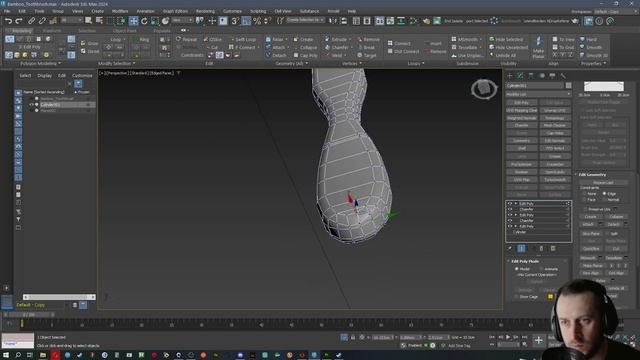This screenshot has height=360, width=640.
Task: Enable Show Cage checkbox
Action: 517,296
